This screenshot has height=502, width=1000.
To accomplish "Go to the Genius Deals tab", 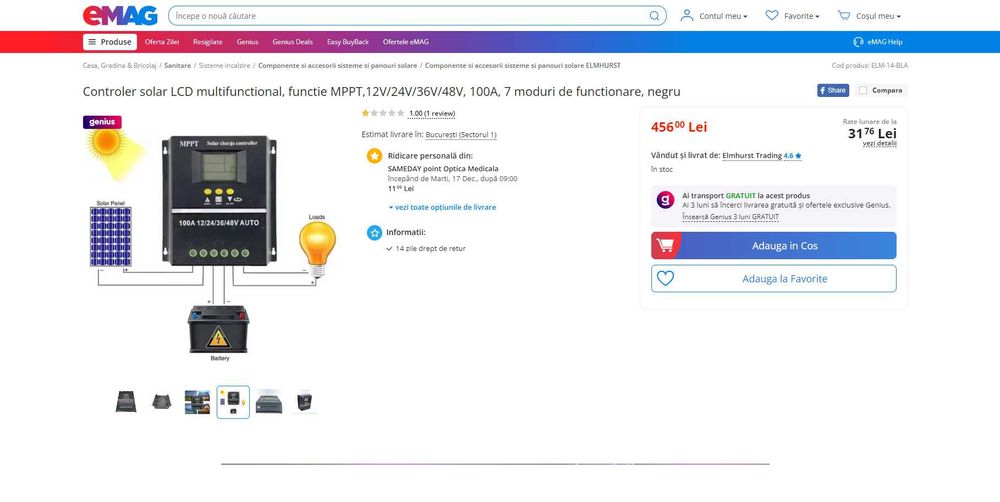I will click(293, 42).
